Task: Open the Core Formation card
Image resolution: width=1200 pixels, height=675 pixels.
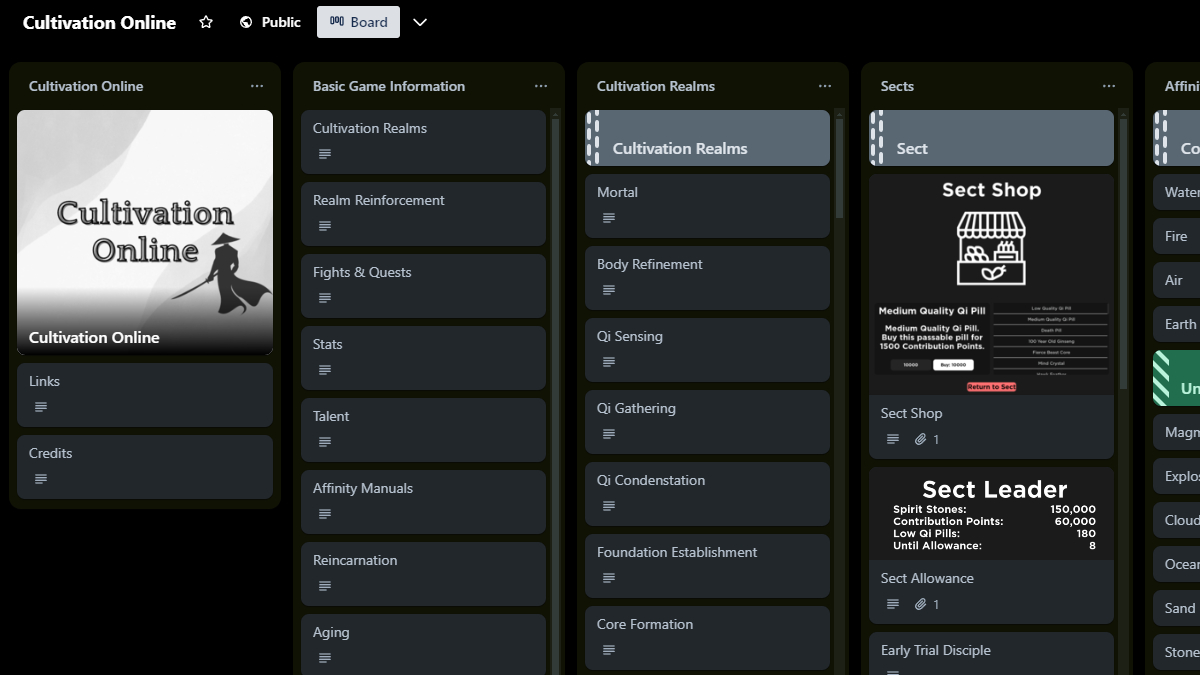Action: [x=707, y=638]
